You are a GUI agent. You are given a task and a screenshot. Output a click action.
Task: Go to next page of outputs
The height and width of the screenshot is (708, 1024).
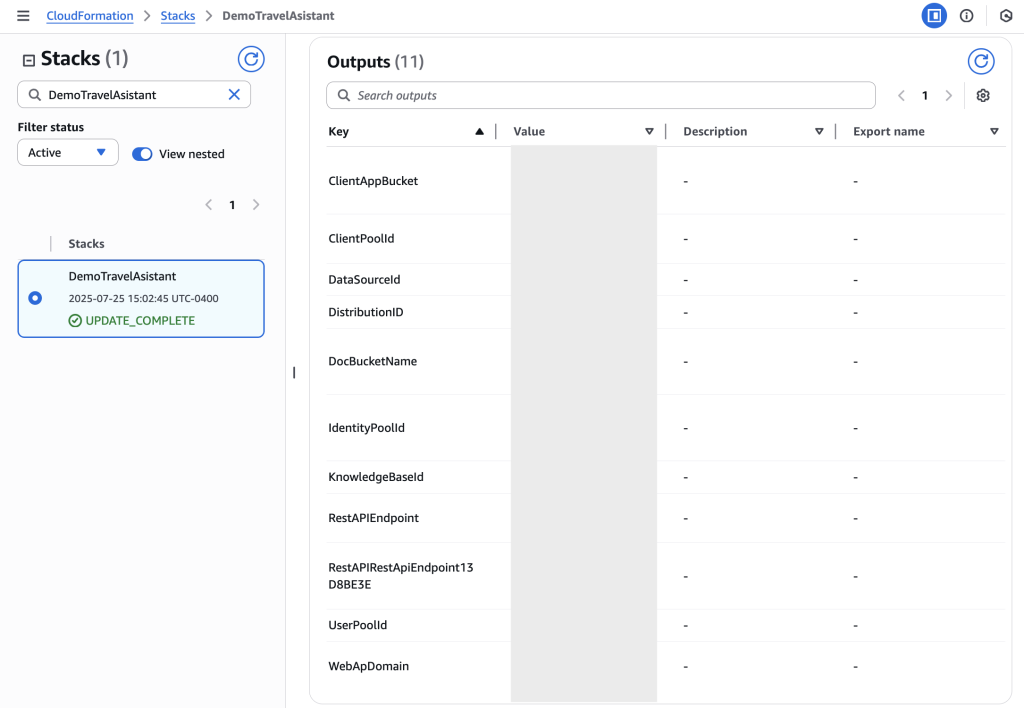[948, 95]
